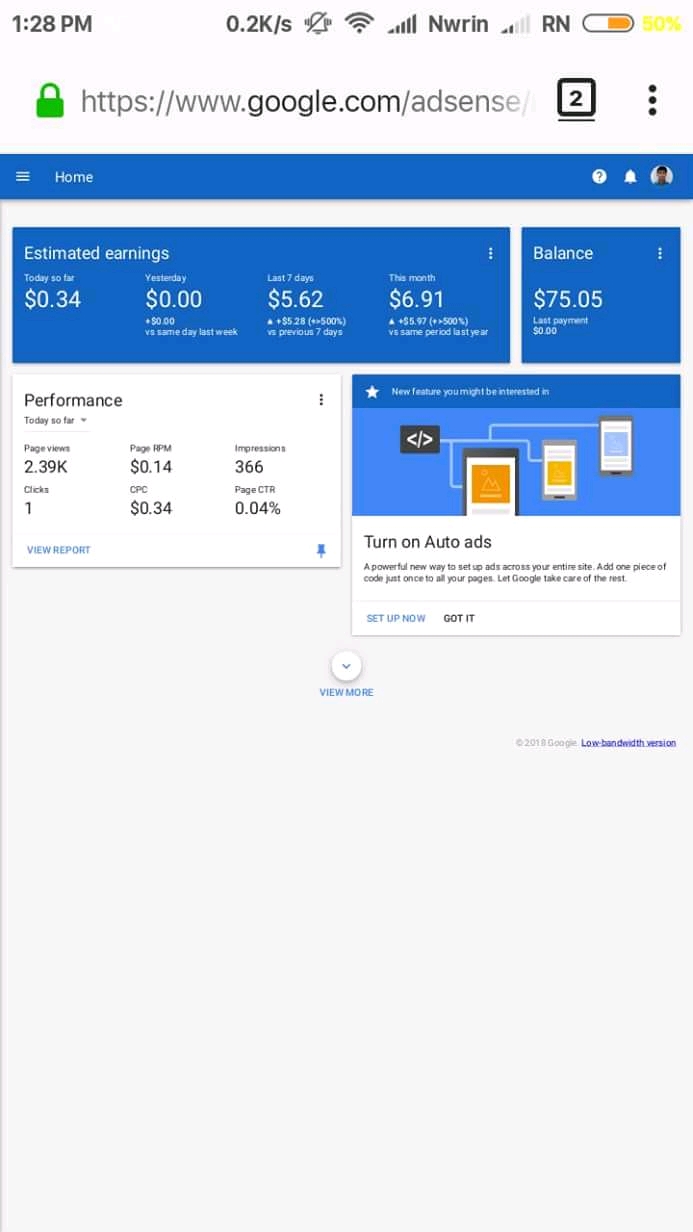Open Estimated earnings card options menu

click(x=490, y=254)
